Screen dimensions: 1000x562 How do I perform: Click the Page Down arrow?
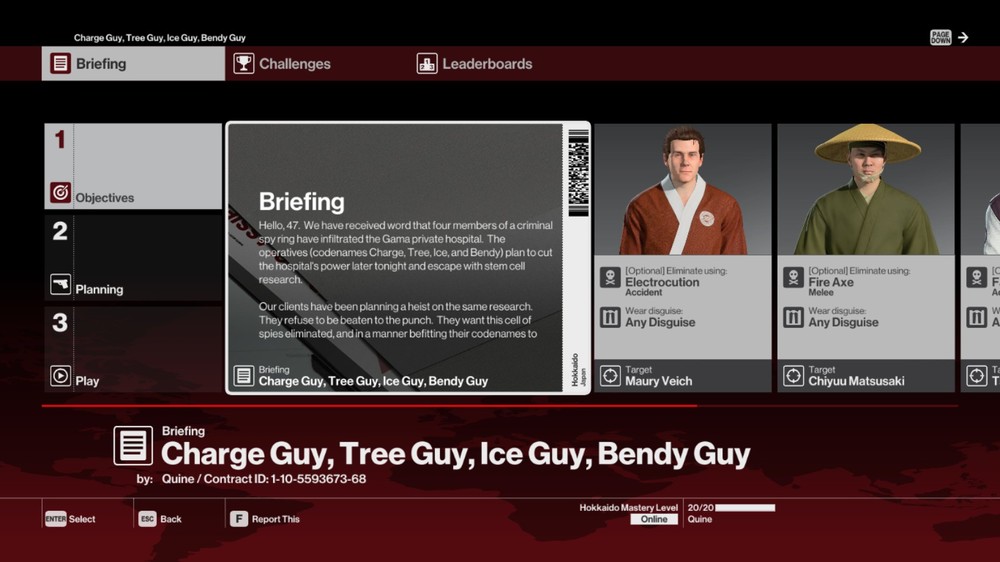[962, 38]
